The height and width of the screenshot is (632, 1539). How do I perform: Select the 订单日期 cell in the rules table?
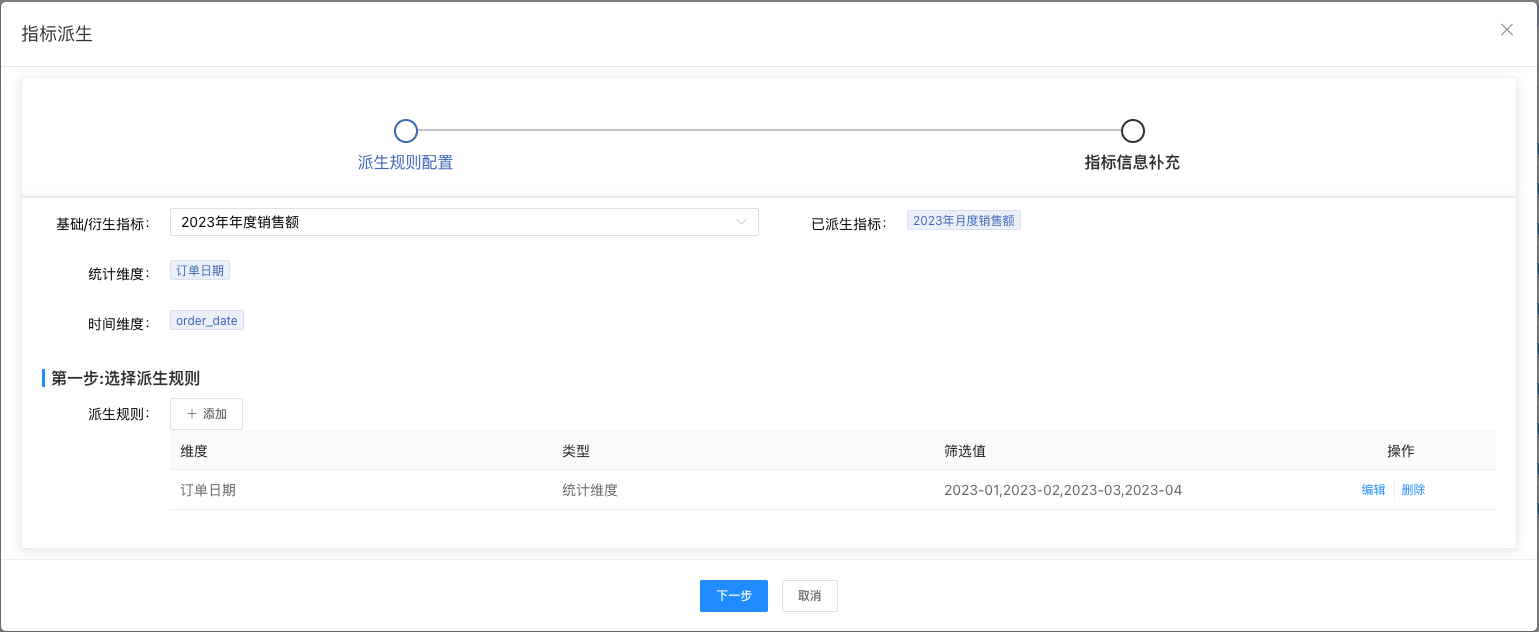tap(208, 490)
